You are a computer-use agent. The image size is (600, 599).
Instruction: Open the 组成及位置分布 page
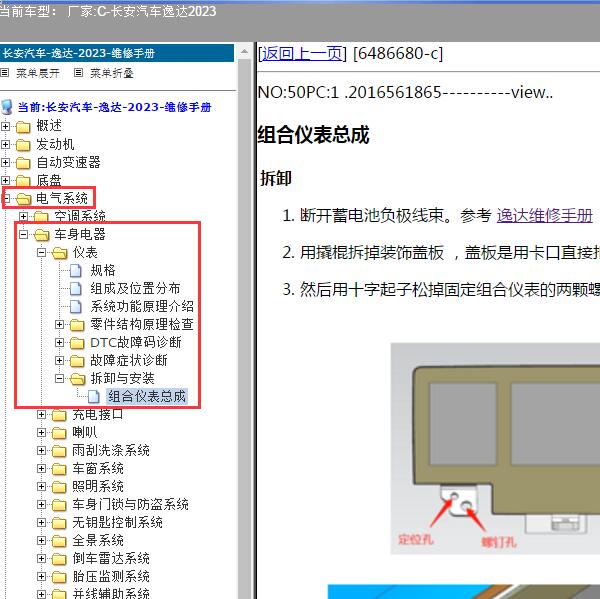[135, 288]
